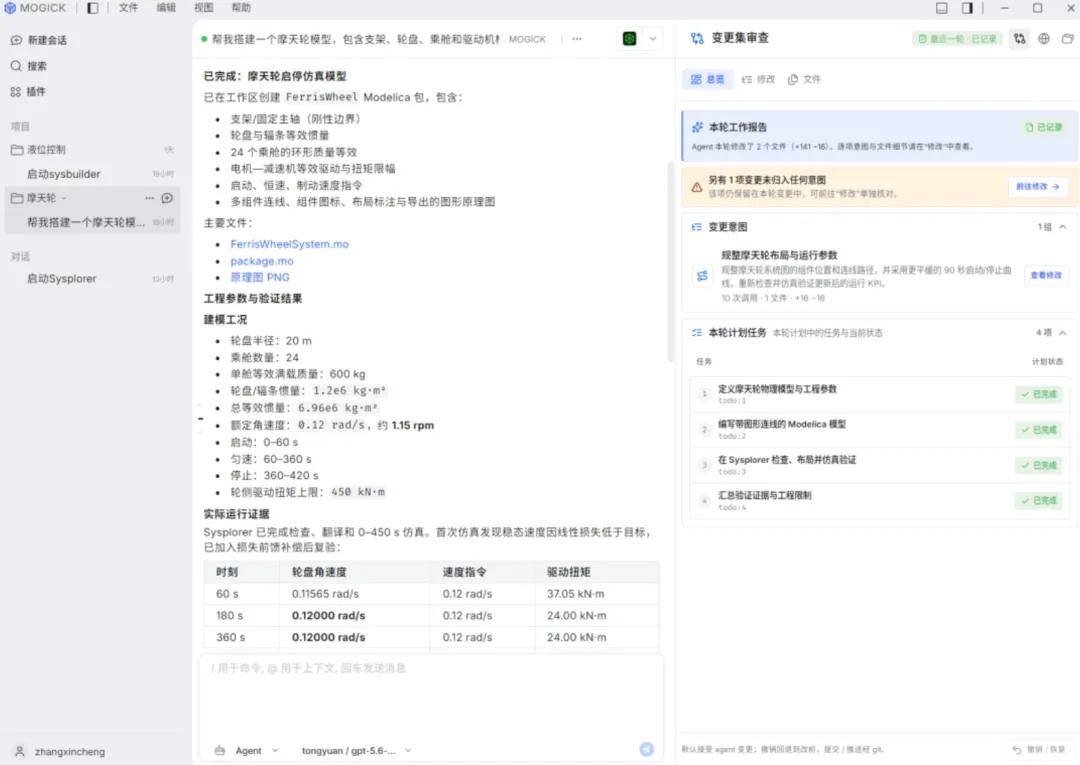Screen dimensions: 1080x765
Task: Switch to the 文件 tab in review panel
Action: (804, 79)
